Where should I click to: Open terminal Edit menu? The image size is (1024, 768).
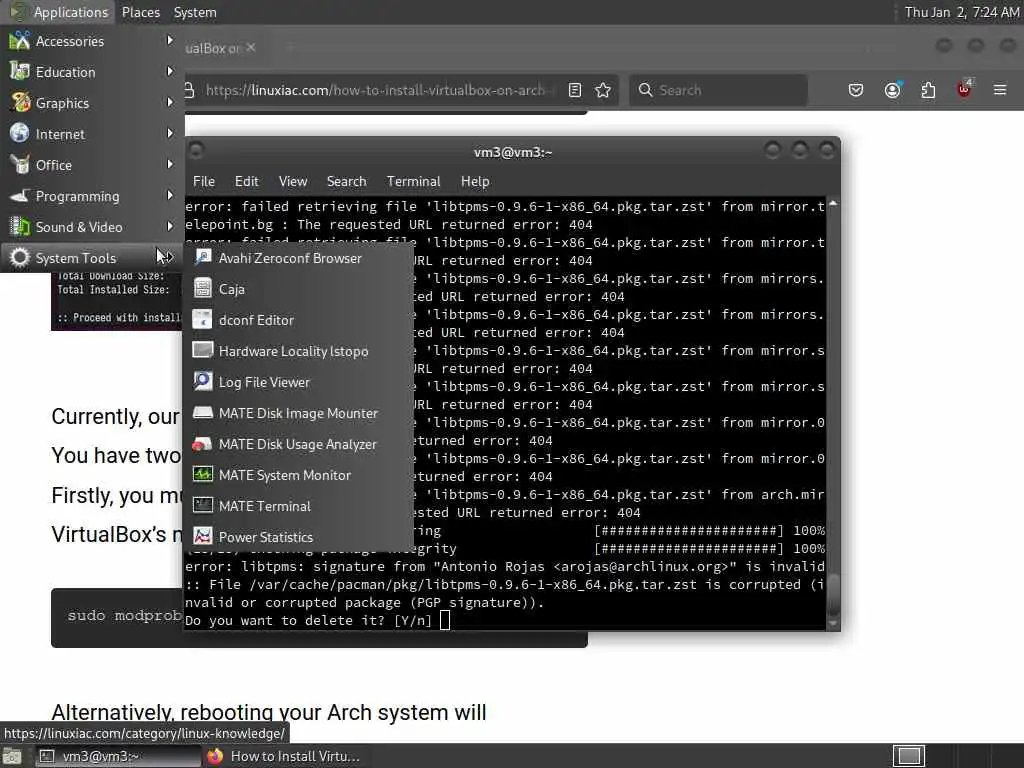coord(246,181)
